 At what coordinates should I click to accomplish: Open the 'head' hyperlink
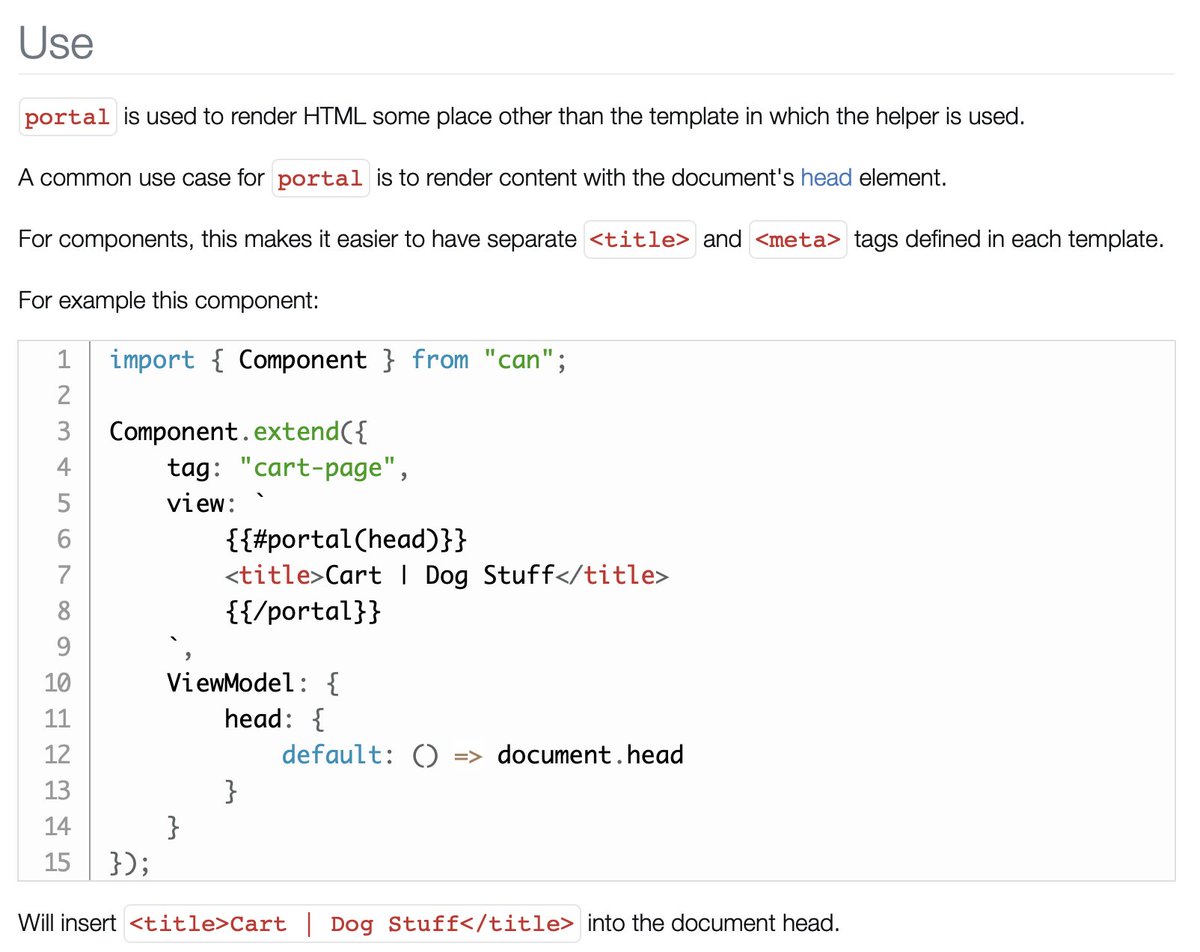pyautogui.click(x=826, y=179)
